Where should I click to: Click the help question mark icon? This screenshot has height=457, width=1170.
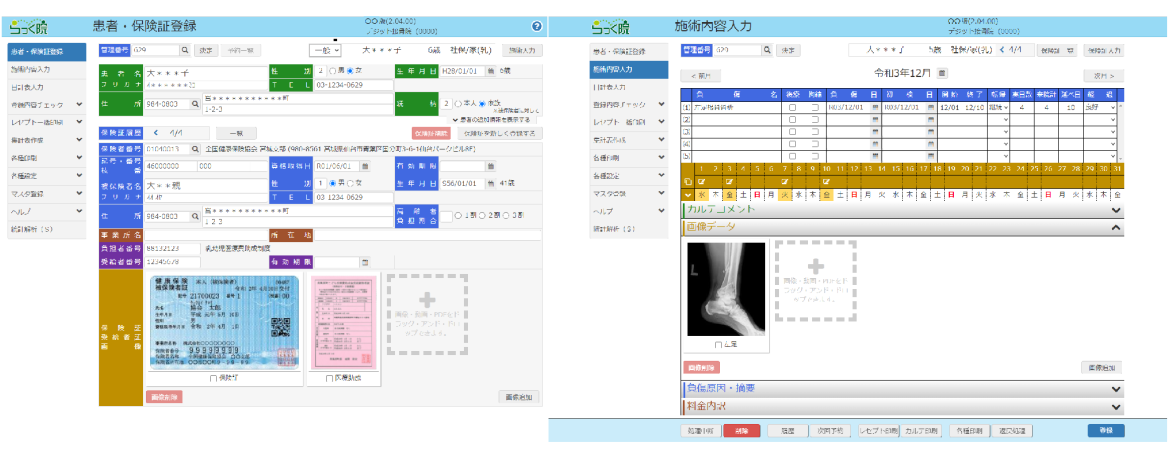pyautogui.click(x=537, y=26)
